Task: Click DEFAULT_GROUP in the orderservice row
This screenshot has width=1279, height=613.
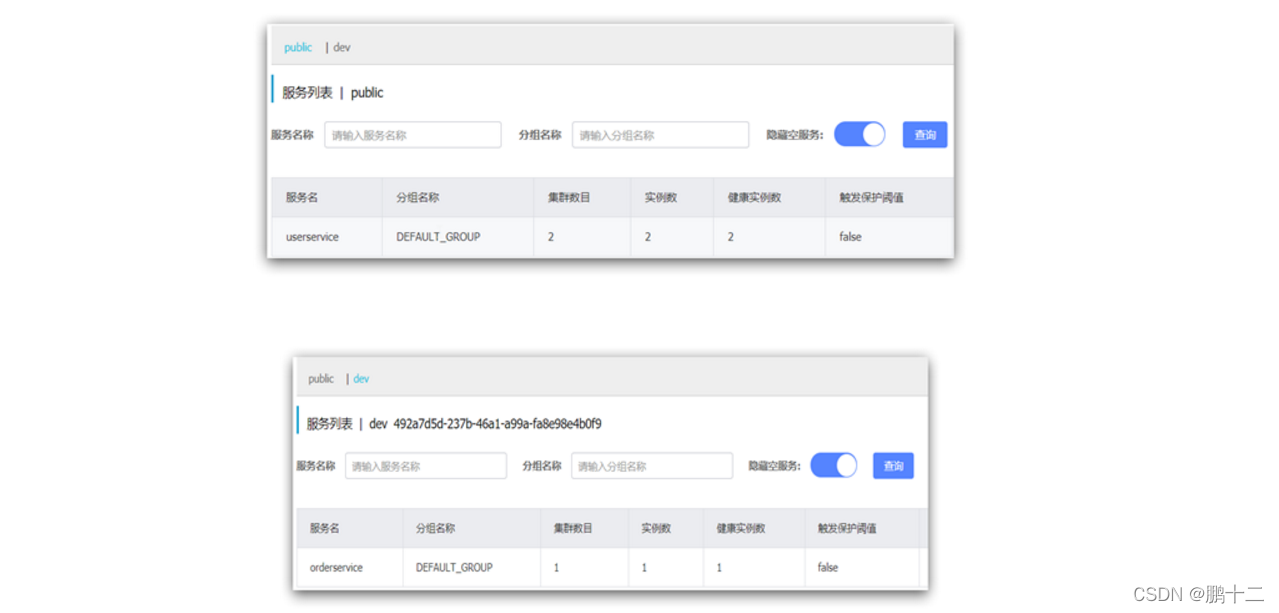Action: click(x=454, y=567)
